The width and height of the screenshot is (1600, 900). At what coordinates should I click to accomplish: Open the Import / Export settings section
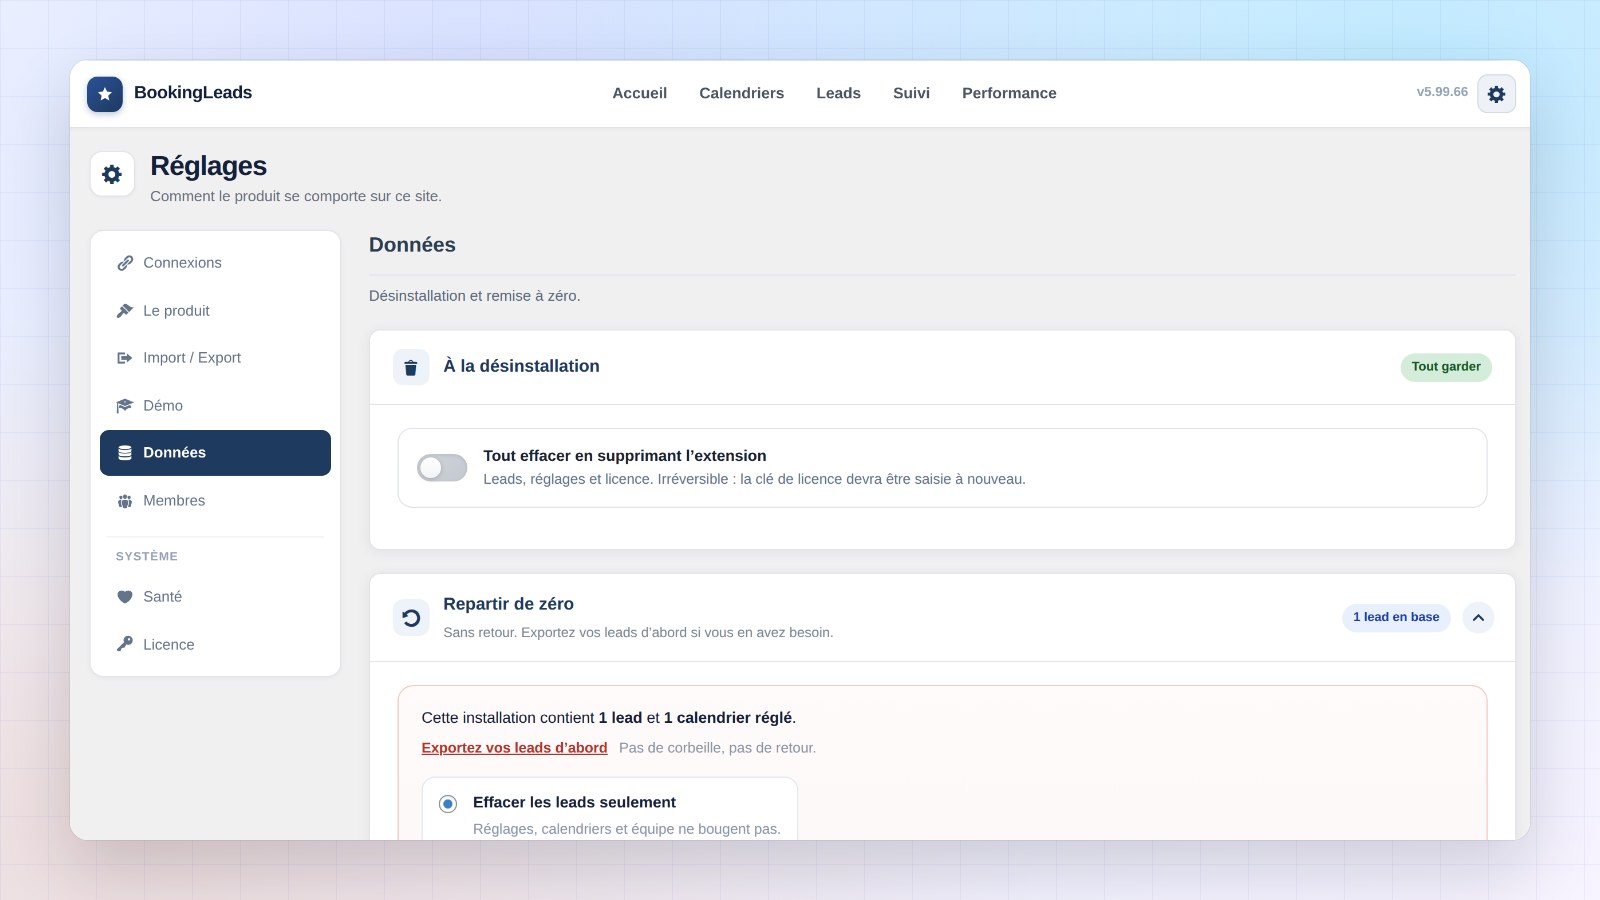[x=215, y=358]
